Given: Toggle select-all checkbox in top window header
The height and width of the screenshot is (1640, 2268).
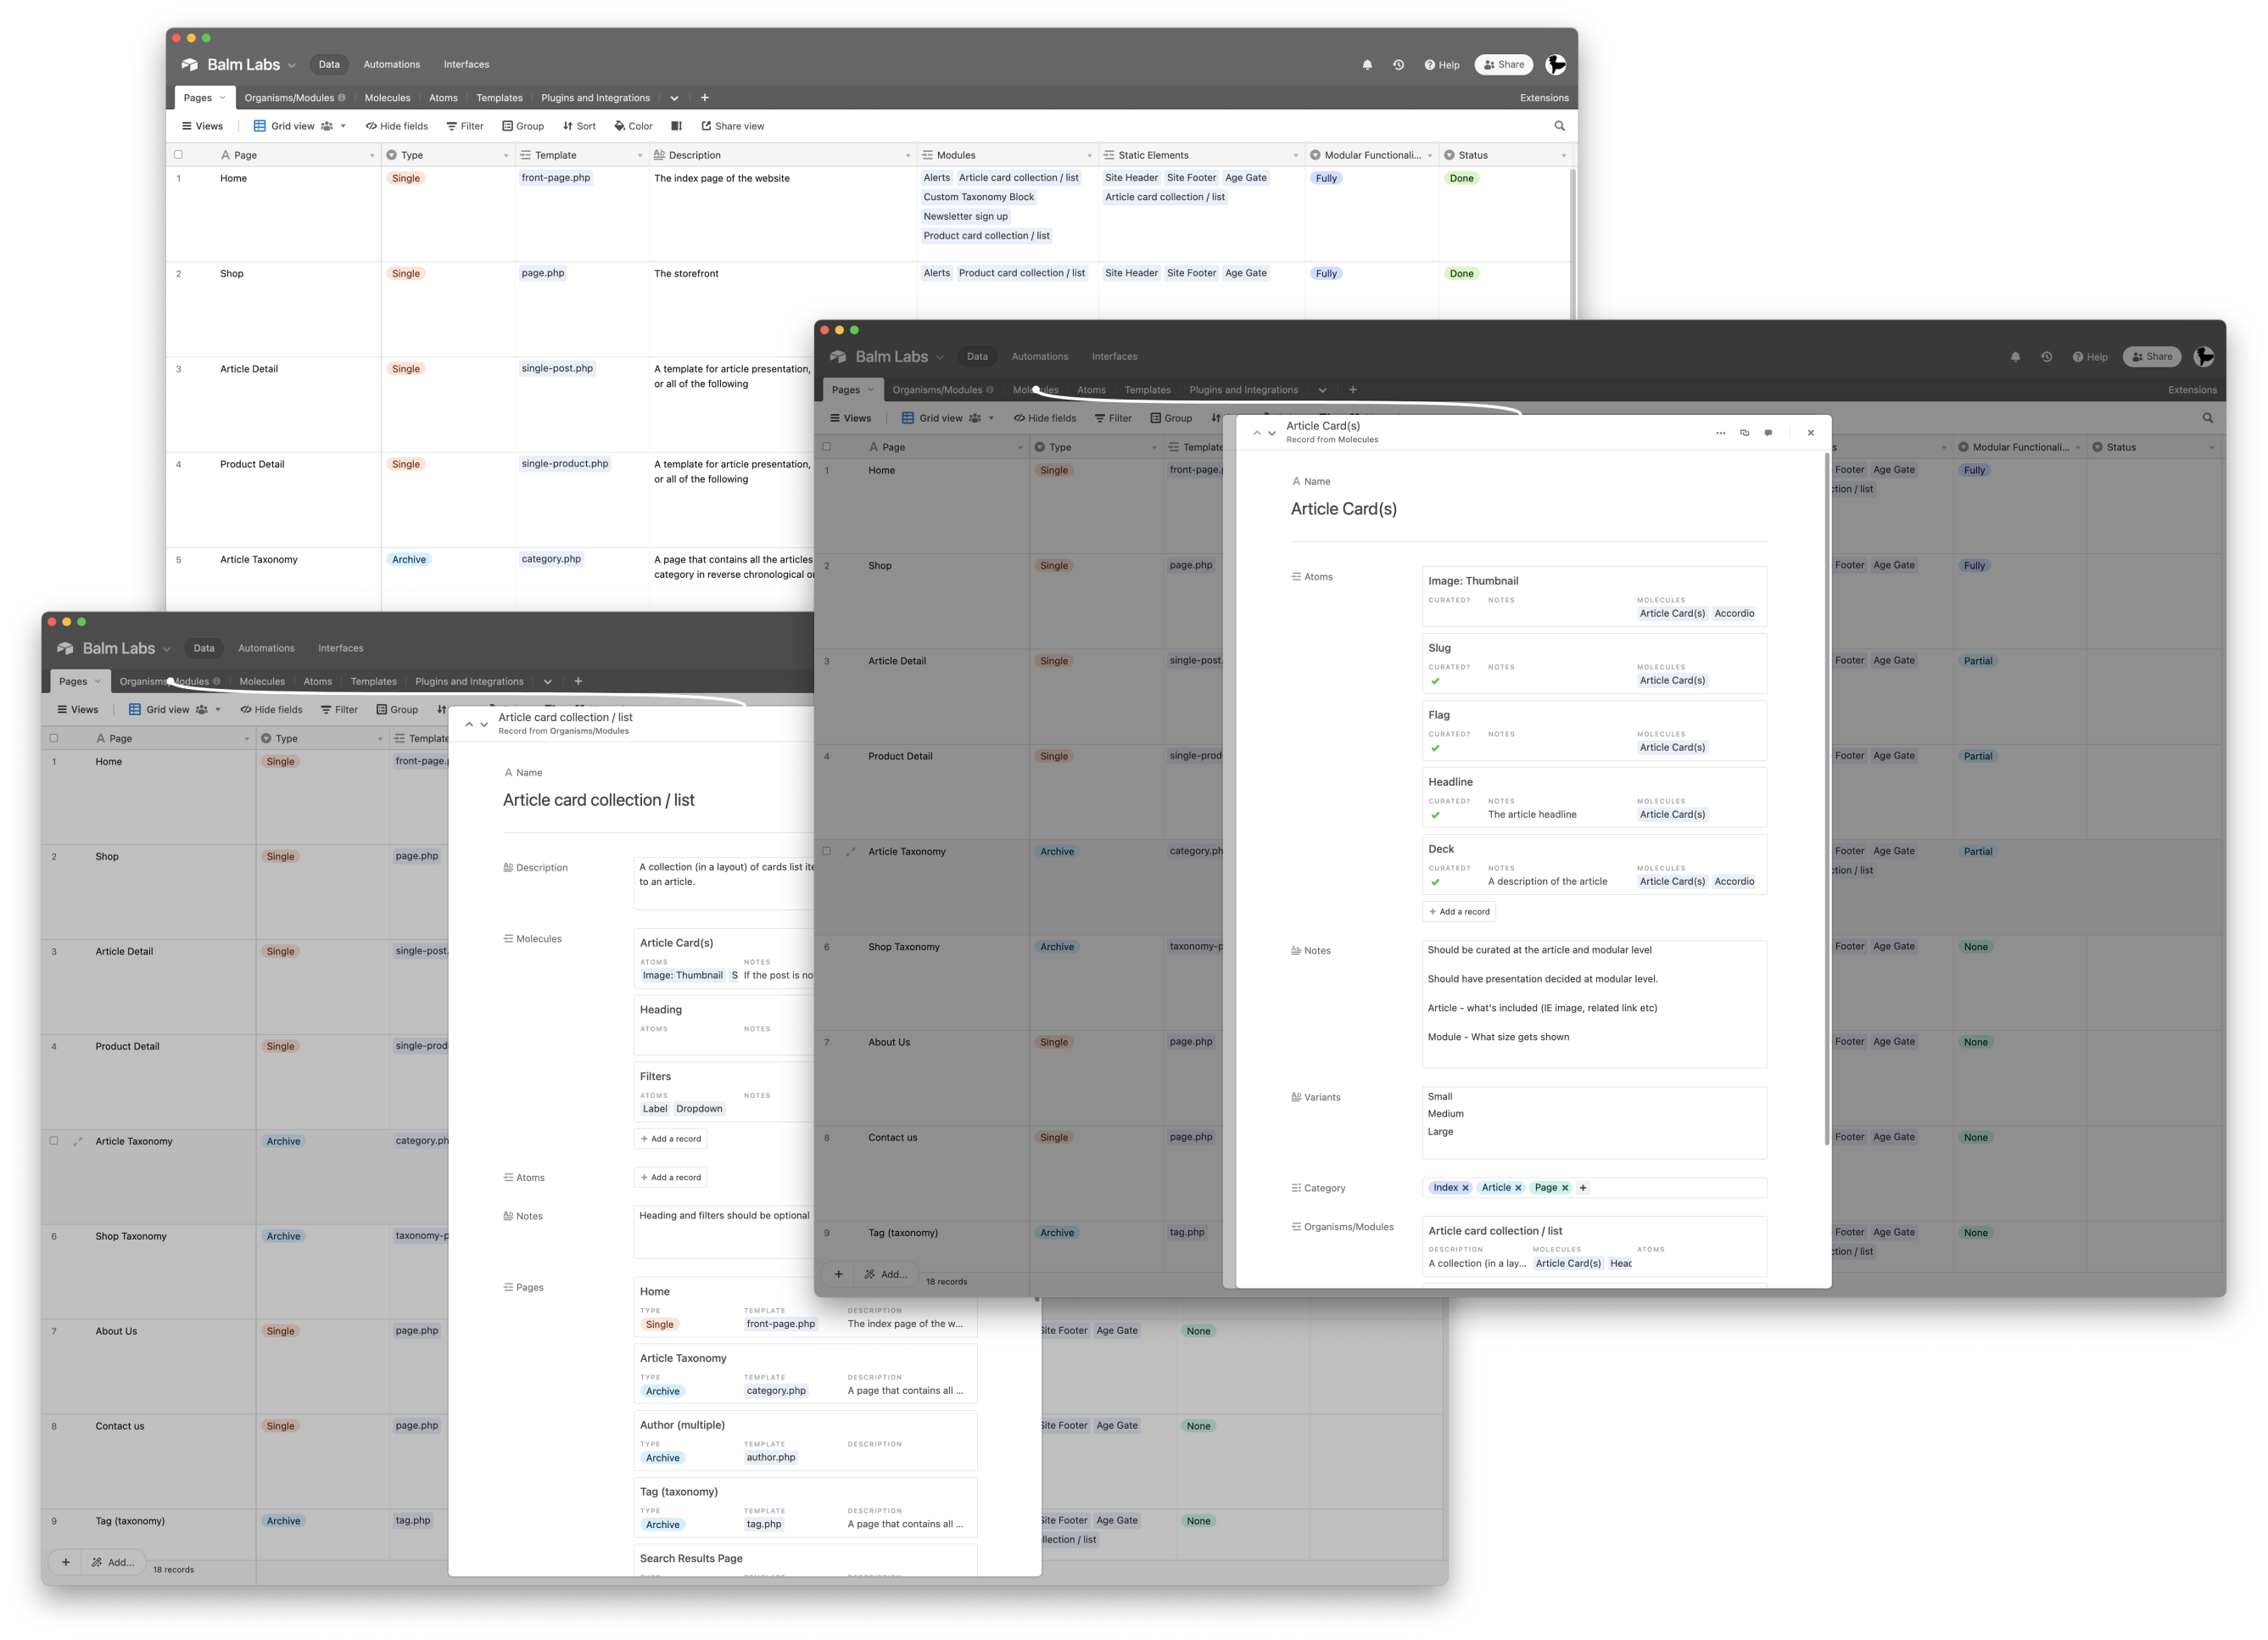Looking at the screenshot, I should (x=178, y=155).
